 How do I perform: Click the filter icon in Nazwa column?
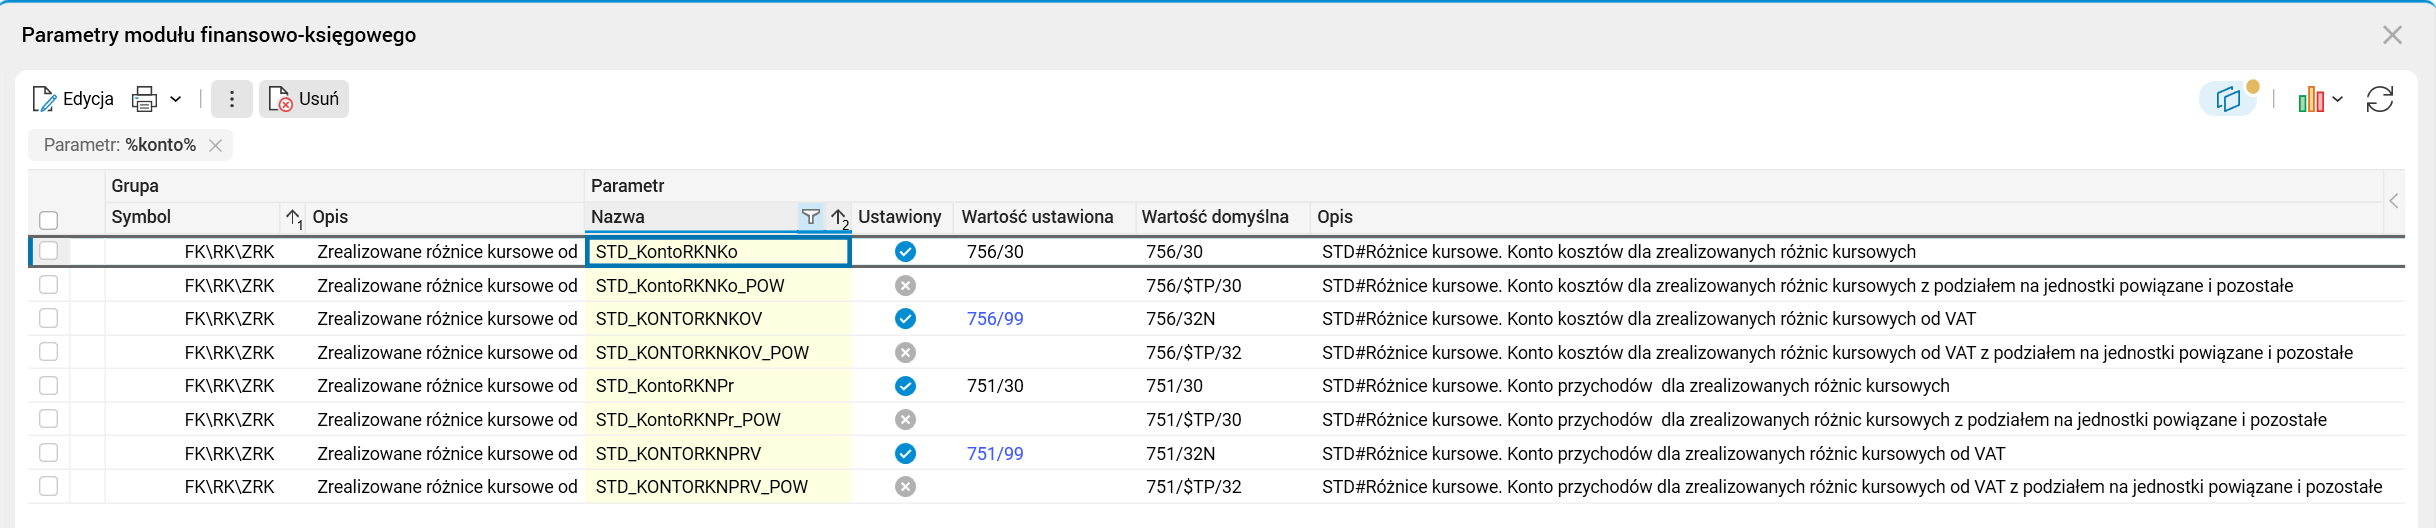(x=811, y=217)
